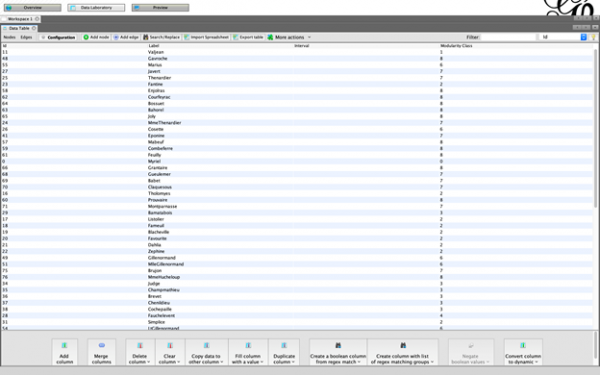The height and width of the screenshot is (375, 600).
Task: Select the Data Table tab
Action: click(19, 28)
